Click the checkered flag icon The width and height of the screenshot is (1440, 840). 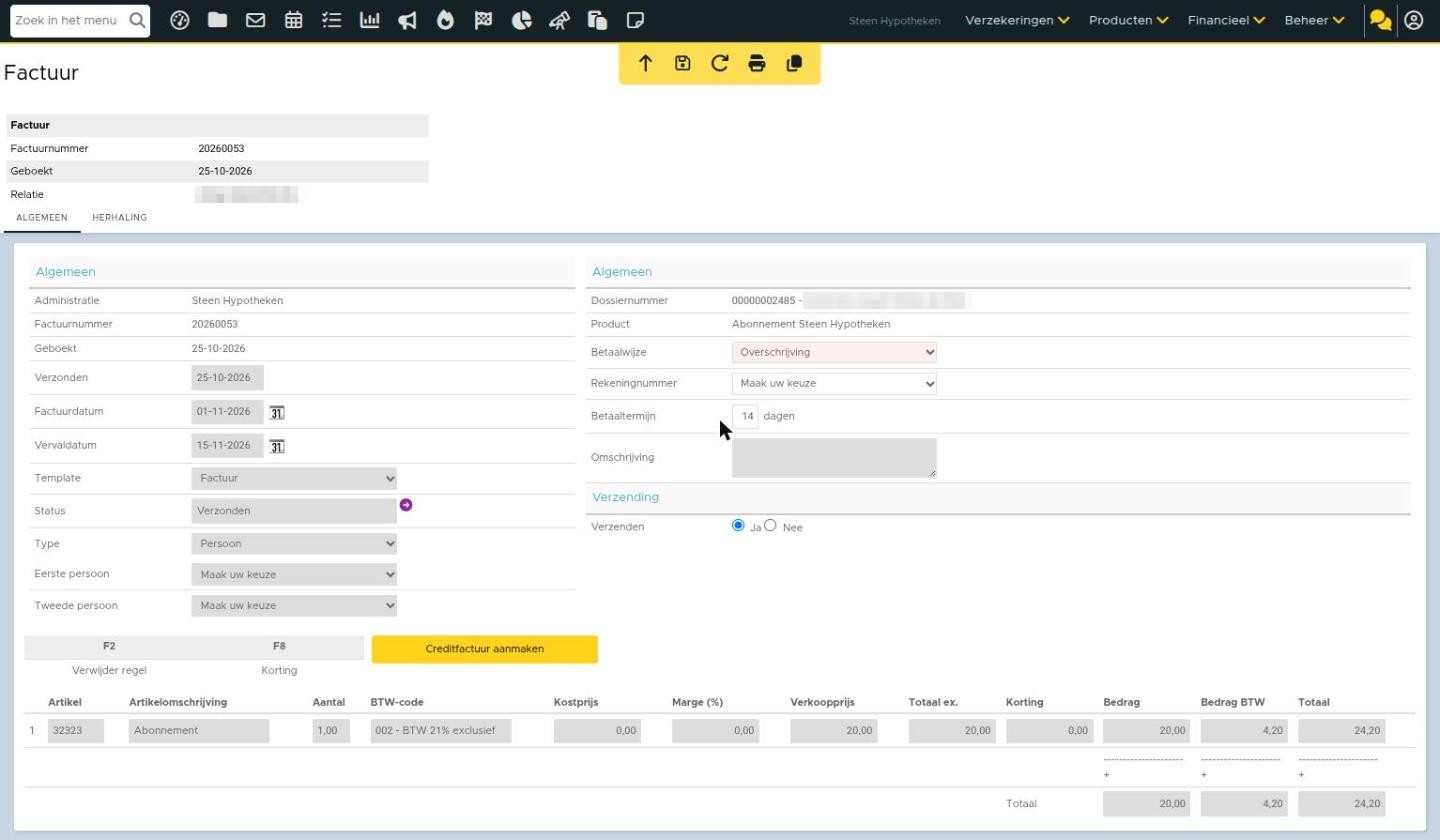click(x=484, y=20)
